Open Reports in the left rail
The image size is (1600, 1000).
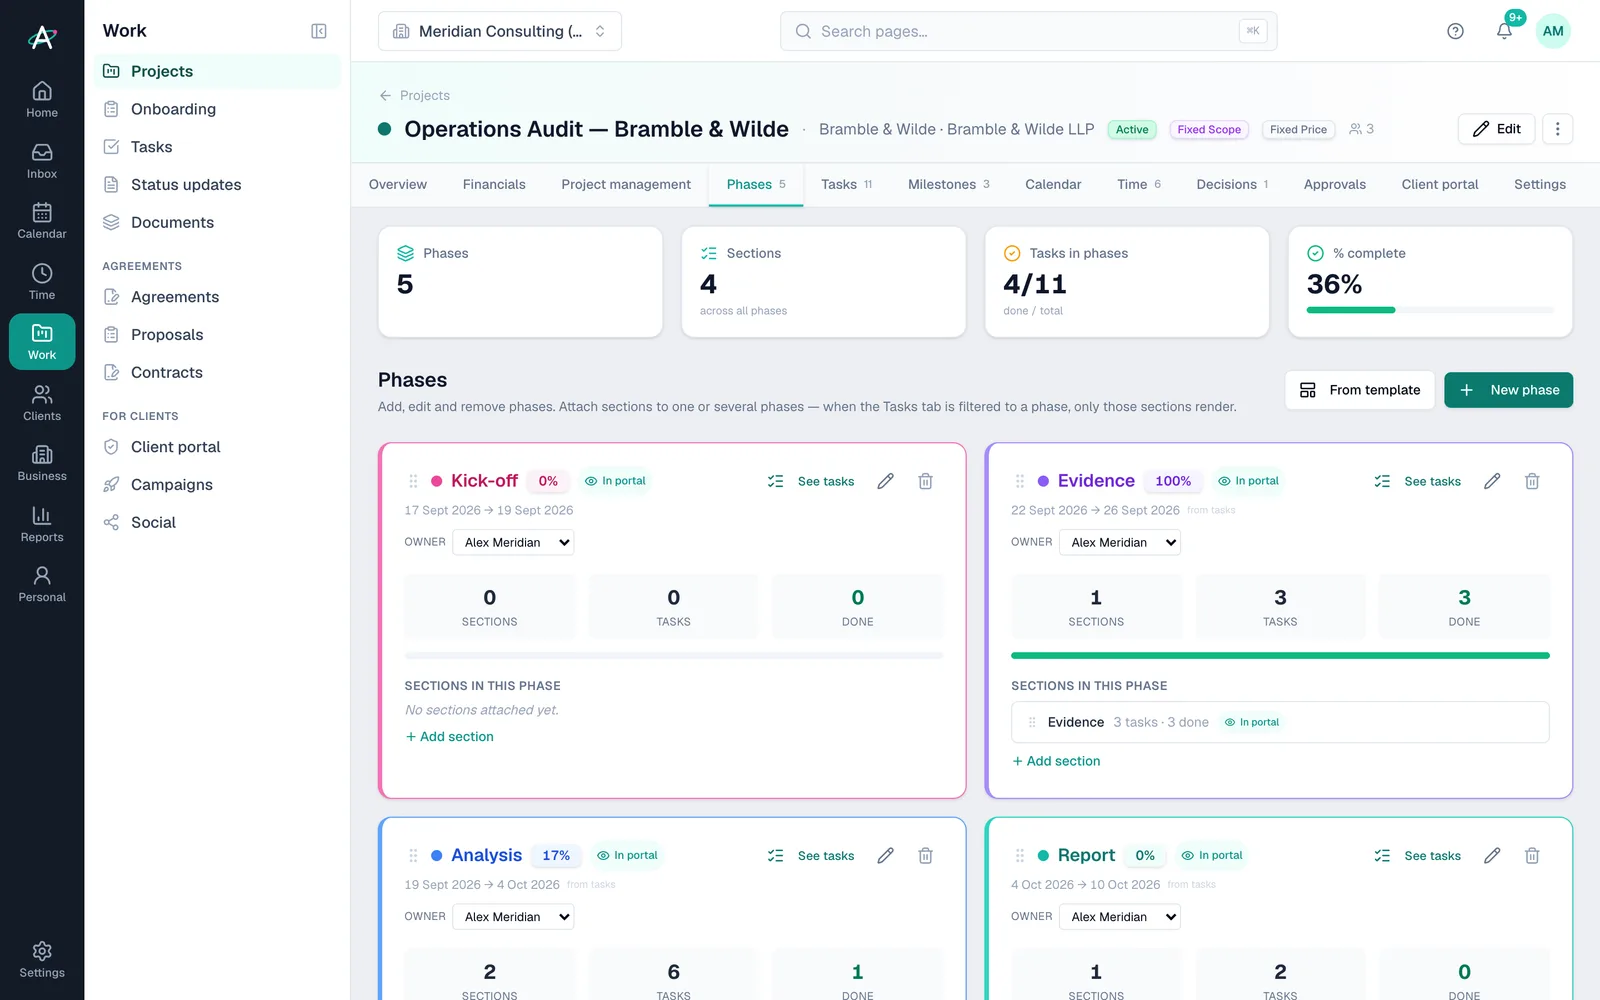tap(42, 524)
